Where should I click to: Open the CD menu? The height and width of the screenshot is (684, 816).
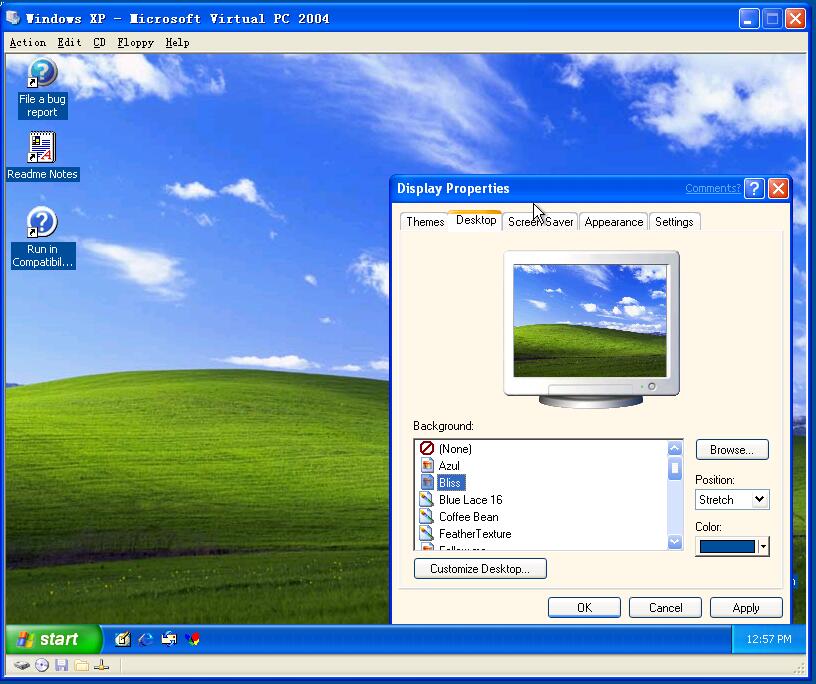(x=99, y=42)
